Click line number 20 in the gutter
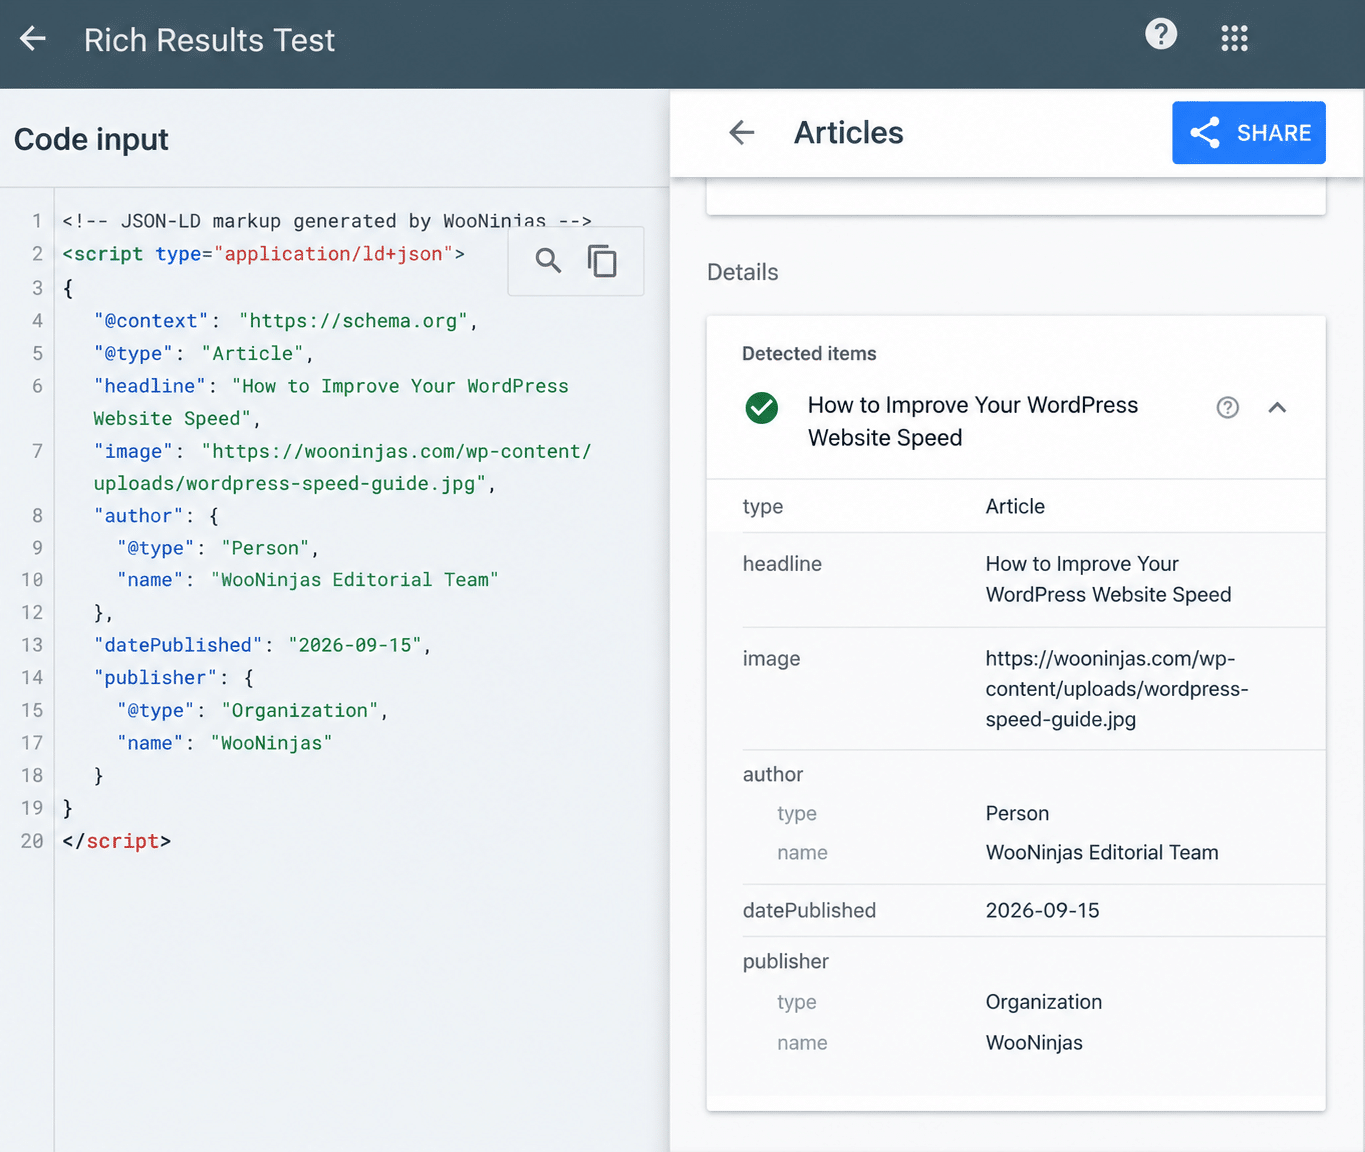Viewport: 1365px width, 1152px height. tap(32, 841)
